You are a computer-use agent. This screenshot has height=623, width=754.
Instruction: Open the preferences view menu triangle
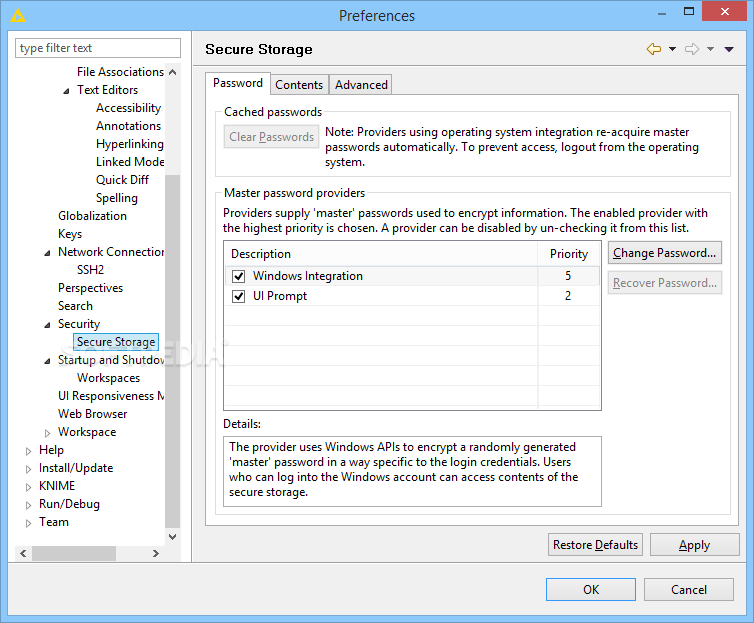pyautogui.click(x=729, y=49)
